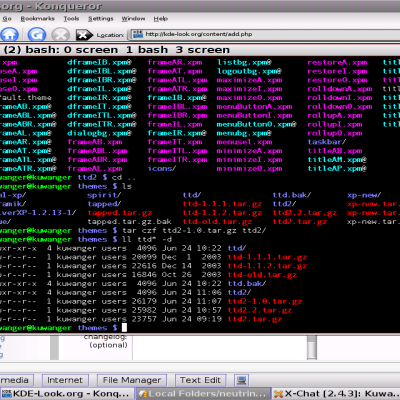Click the greyed-out Stop loading icon

60,34
